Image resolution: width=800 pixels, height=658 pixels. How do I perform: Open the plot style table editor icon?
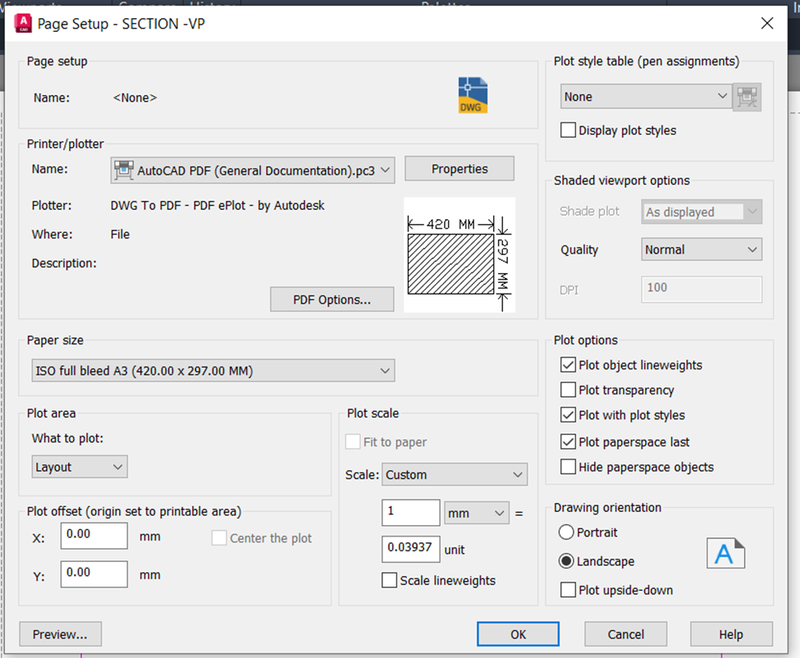(x=747, y=97)
